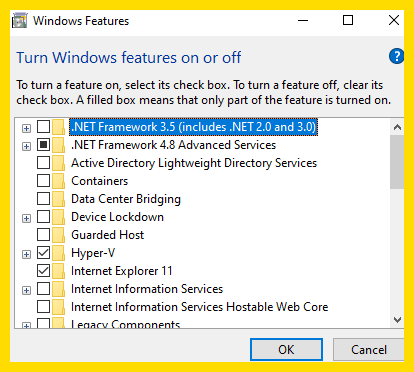
Task: Select the 'Guarded Host' label
Action: click(x=107, y=235)
